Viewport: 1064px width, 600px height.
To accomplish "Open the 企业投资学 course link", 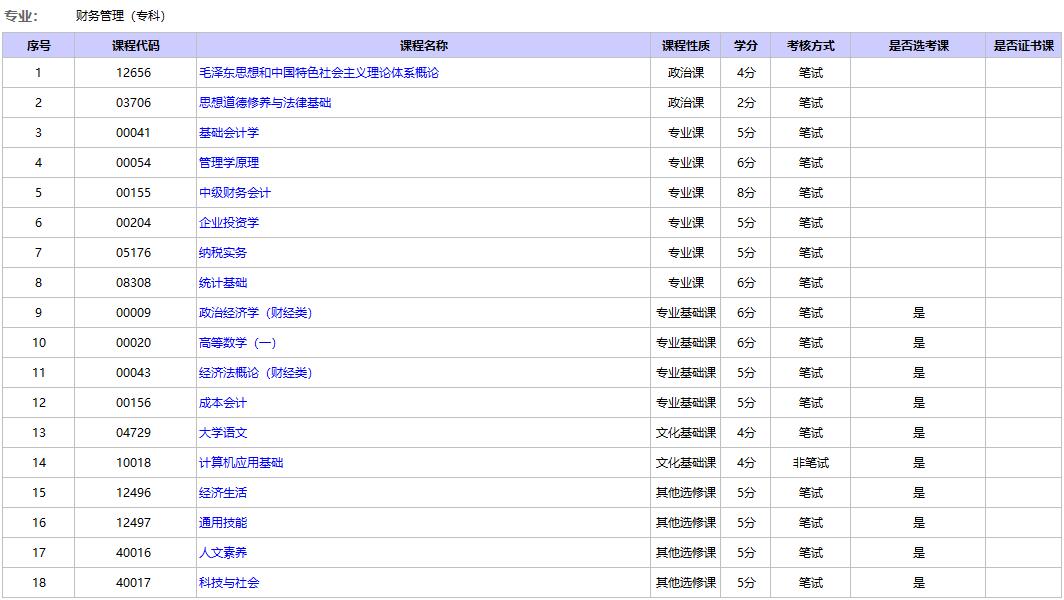I will 229,223.
